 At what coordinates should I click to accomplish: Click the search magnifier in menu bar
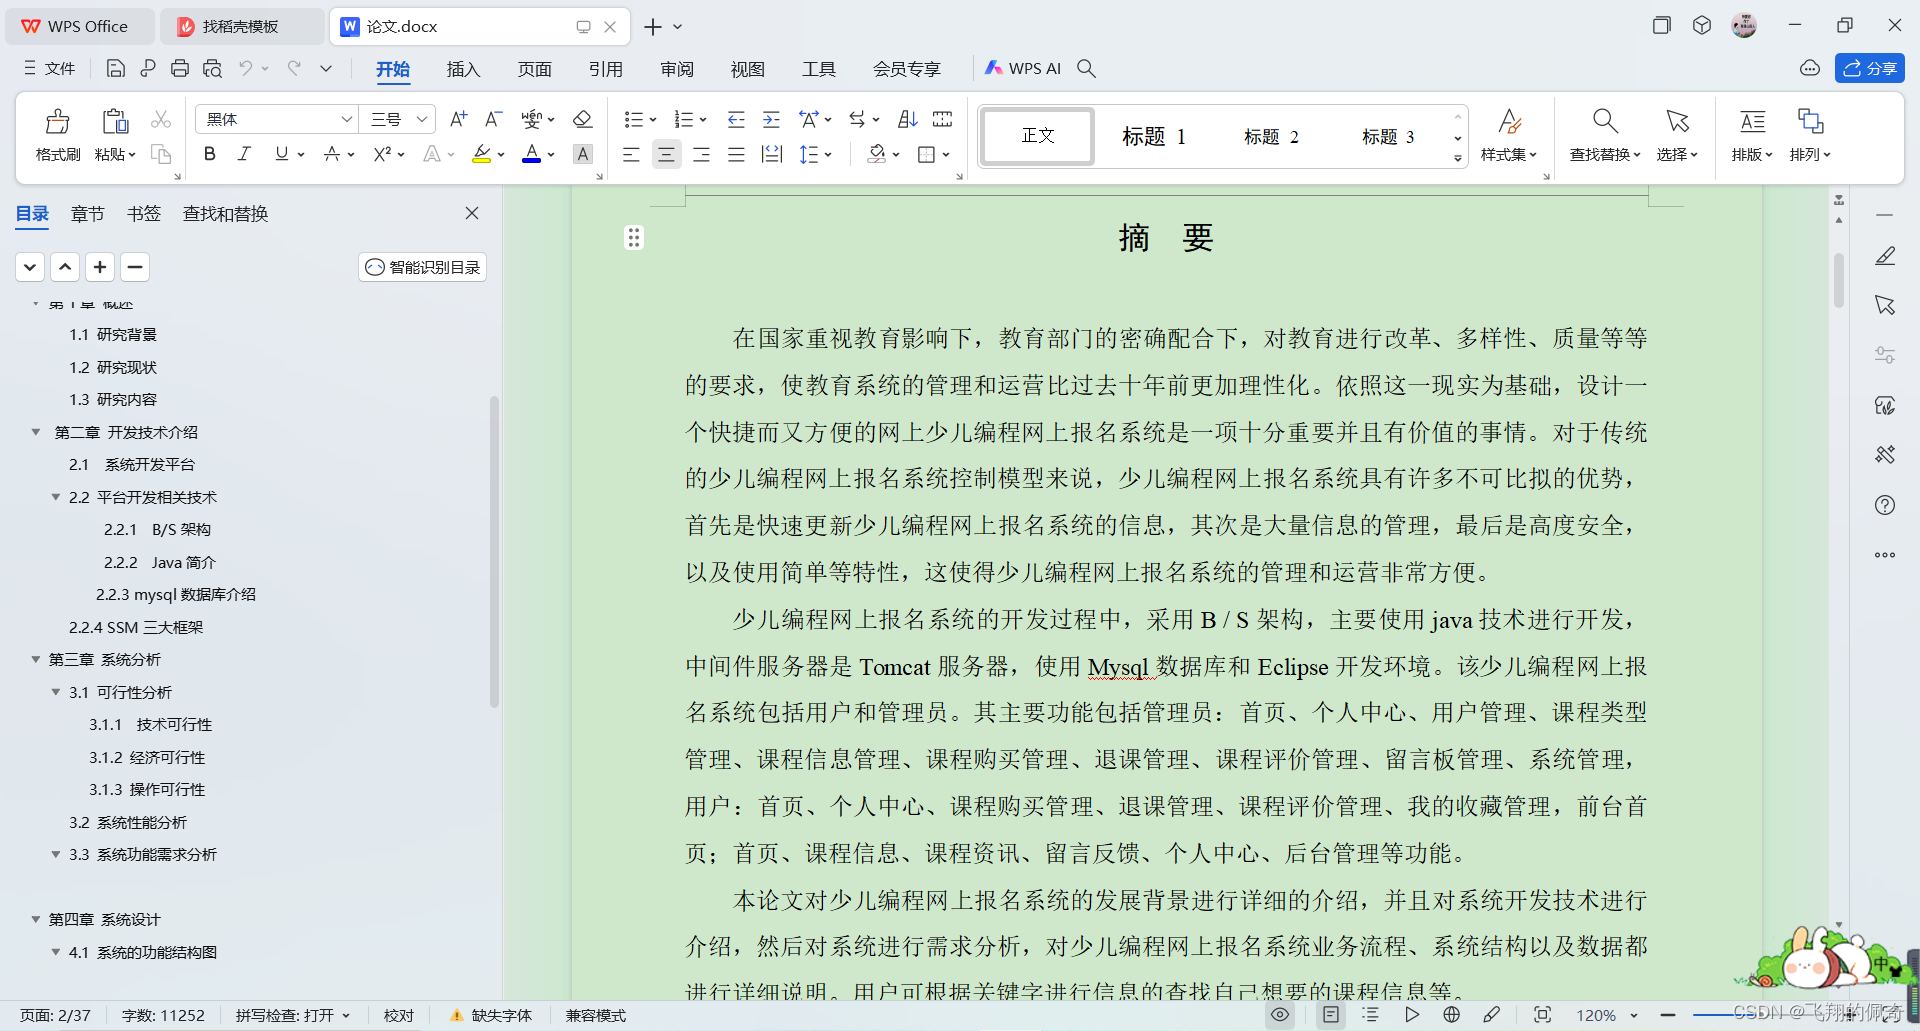(1087, 68)
